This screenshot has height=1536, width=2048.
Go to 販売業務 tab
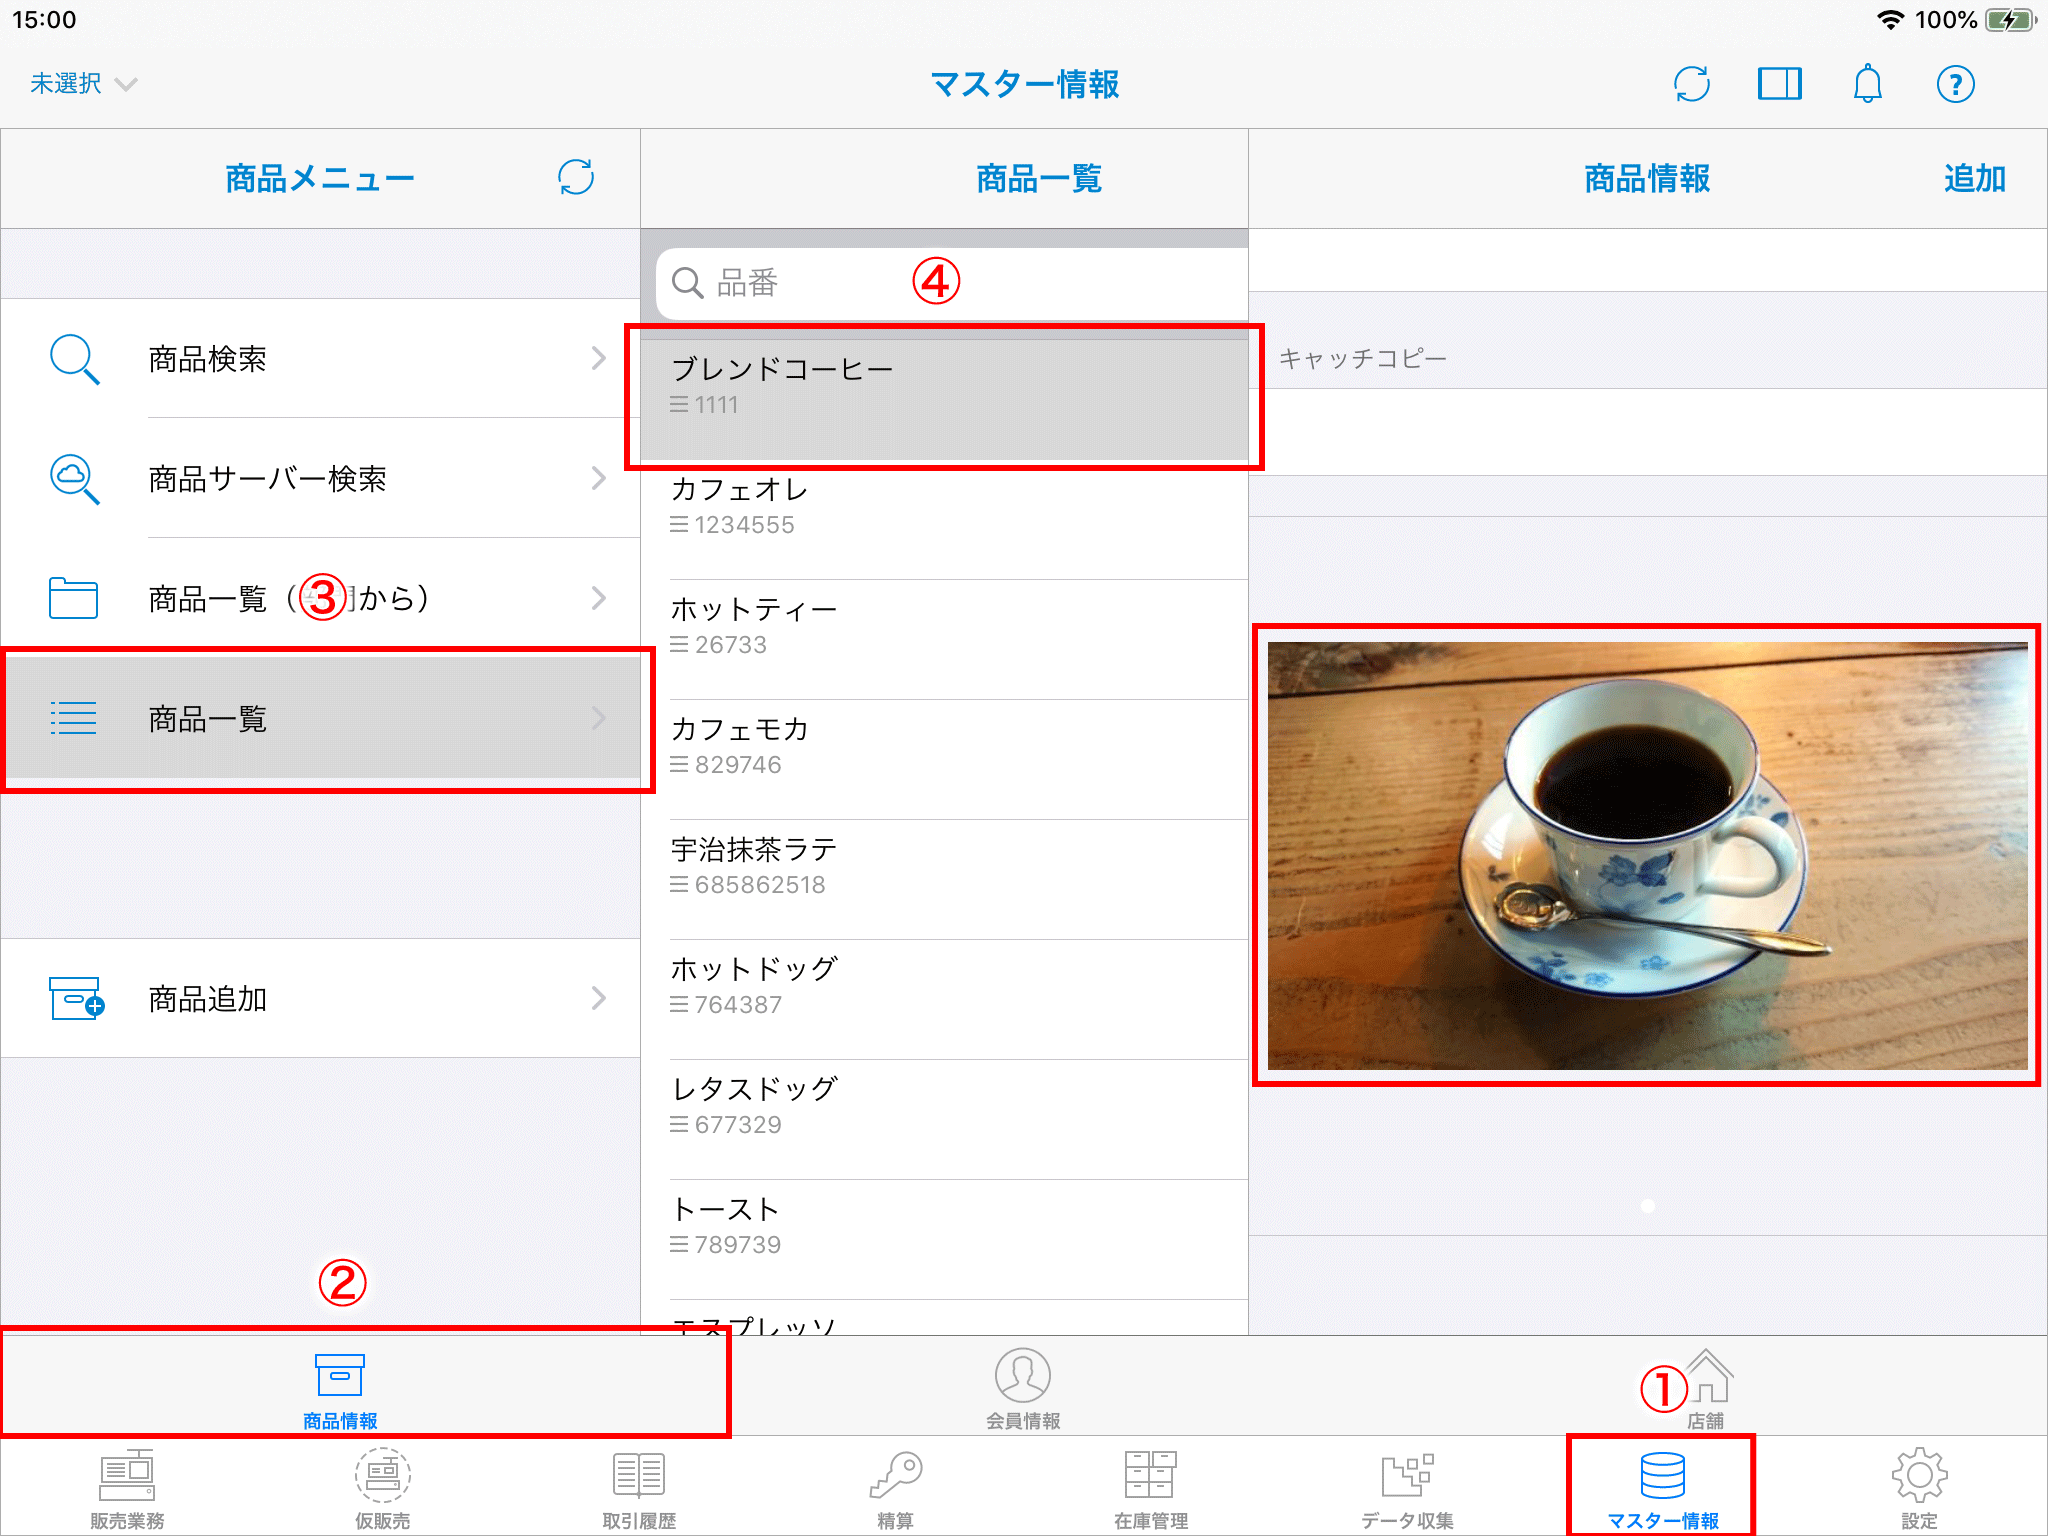[x=127, y=1486]
